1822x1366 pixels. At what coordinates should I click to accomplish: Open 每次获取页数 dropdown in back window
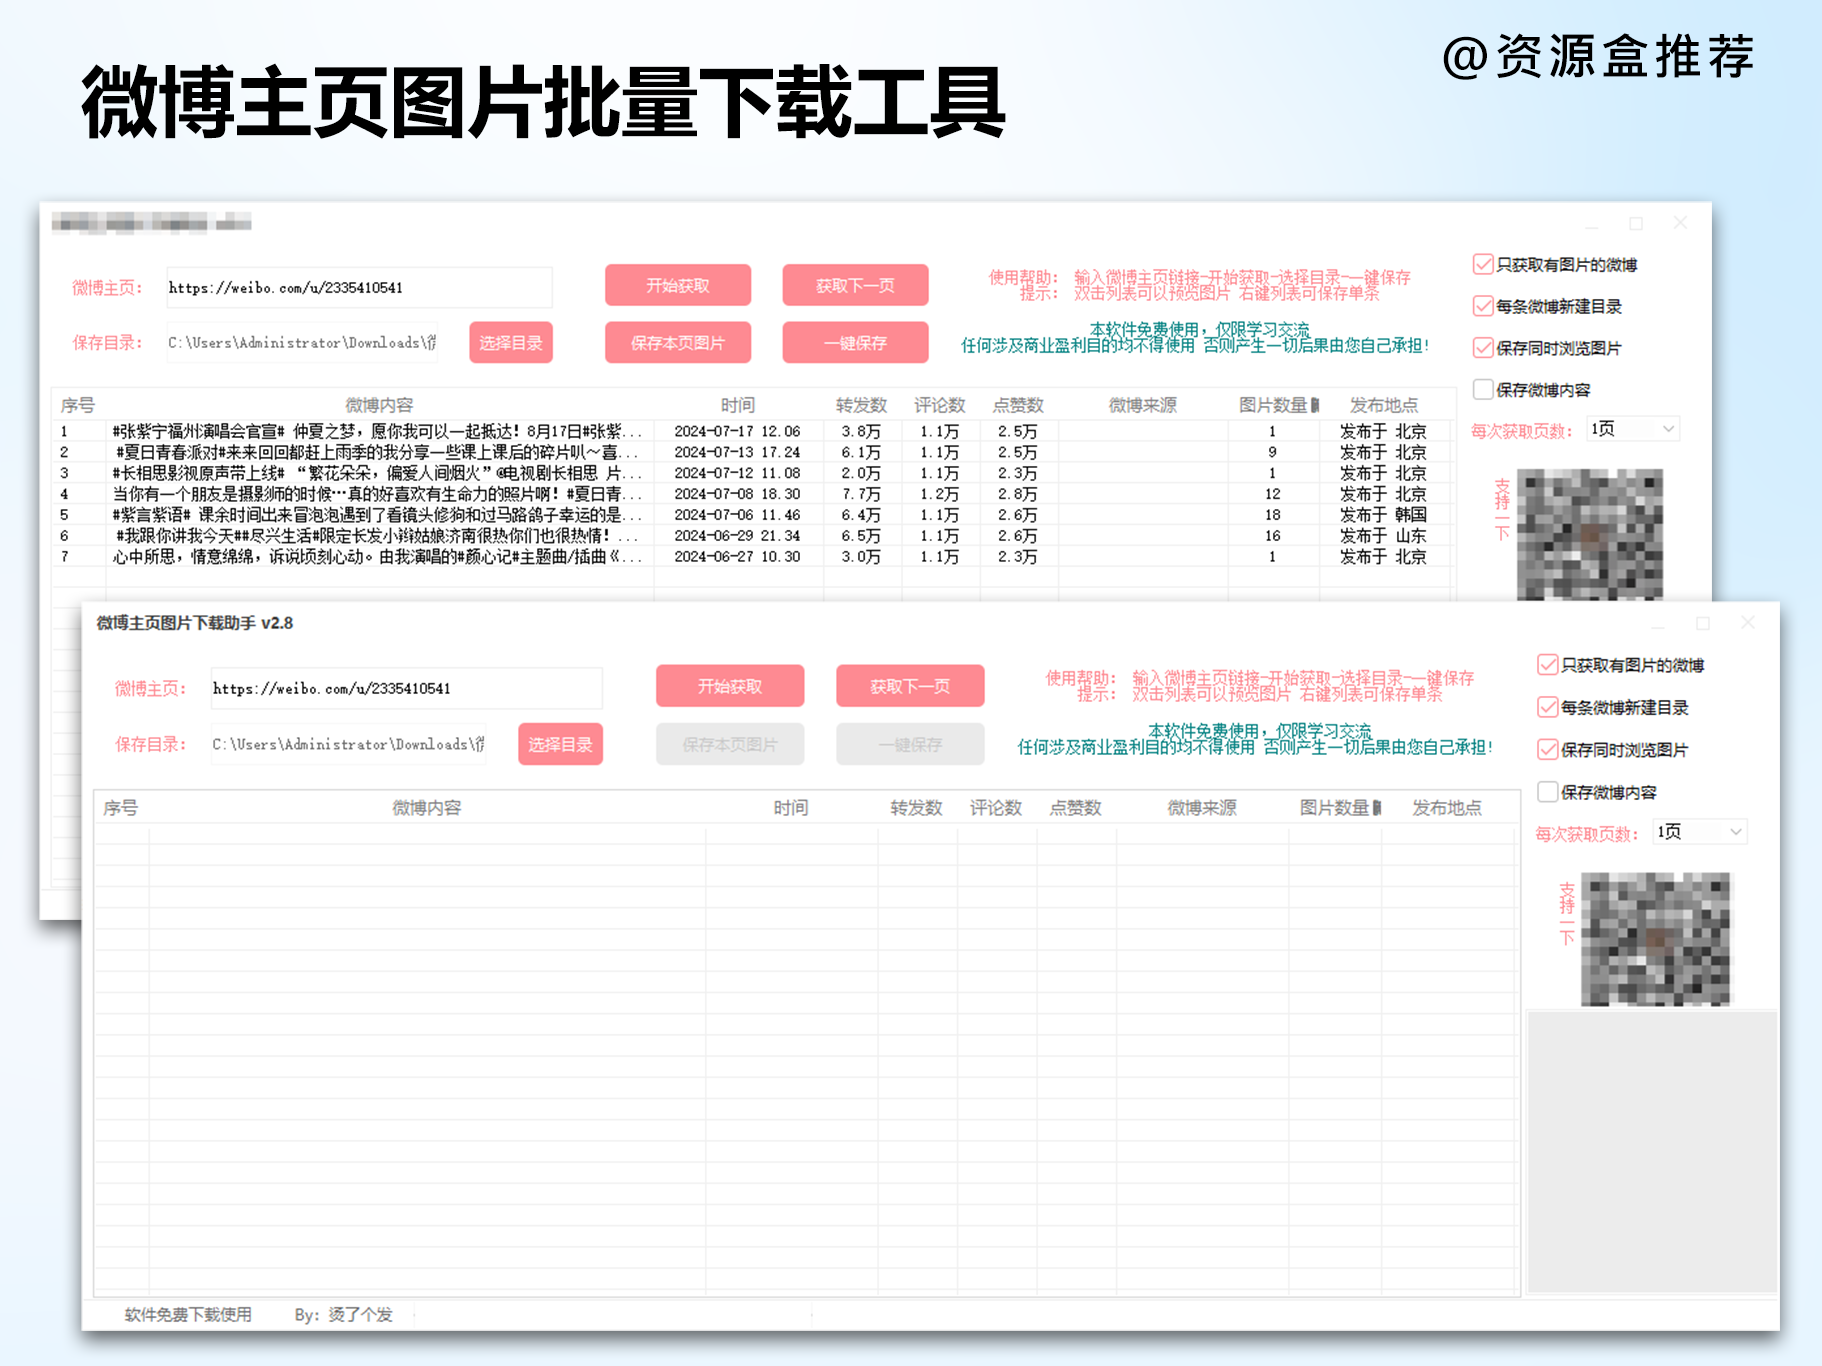1633,429
